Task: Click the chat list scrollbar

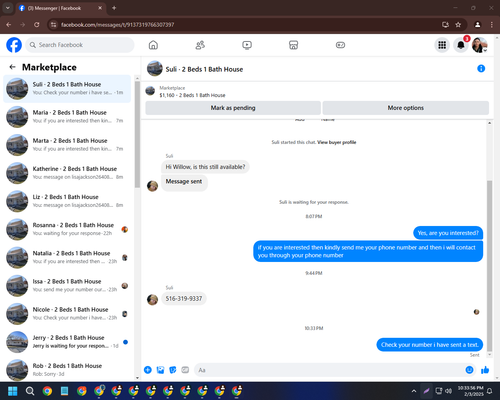Action: (137, 134)
